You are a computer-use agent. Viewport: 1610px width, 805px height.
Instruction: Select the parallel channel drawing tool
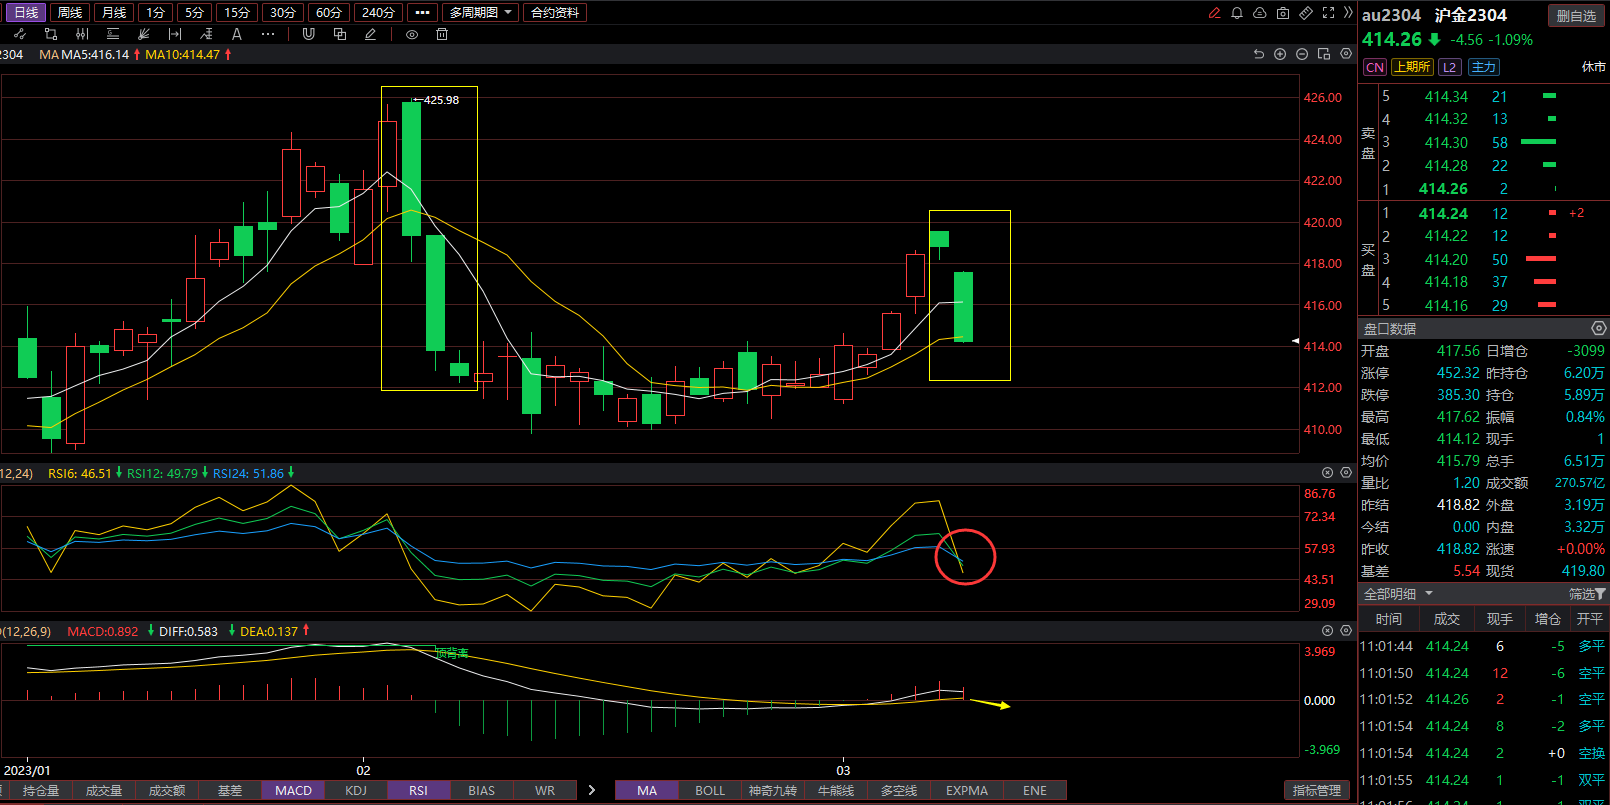click(x=82, y=34)
